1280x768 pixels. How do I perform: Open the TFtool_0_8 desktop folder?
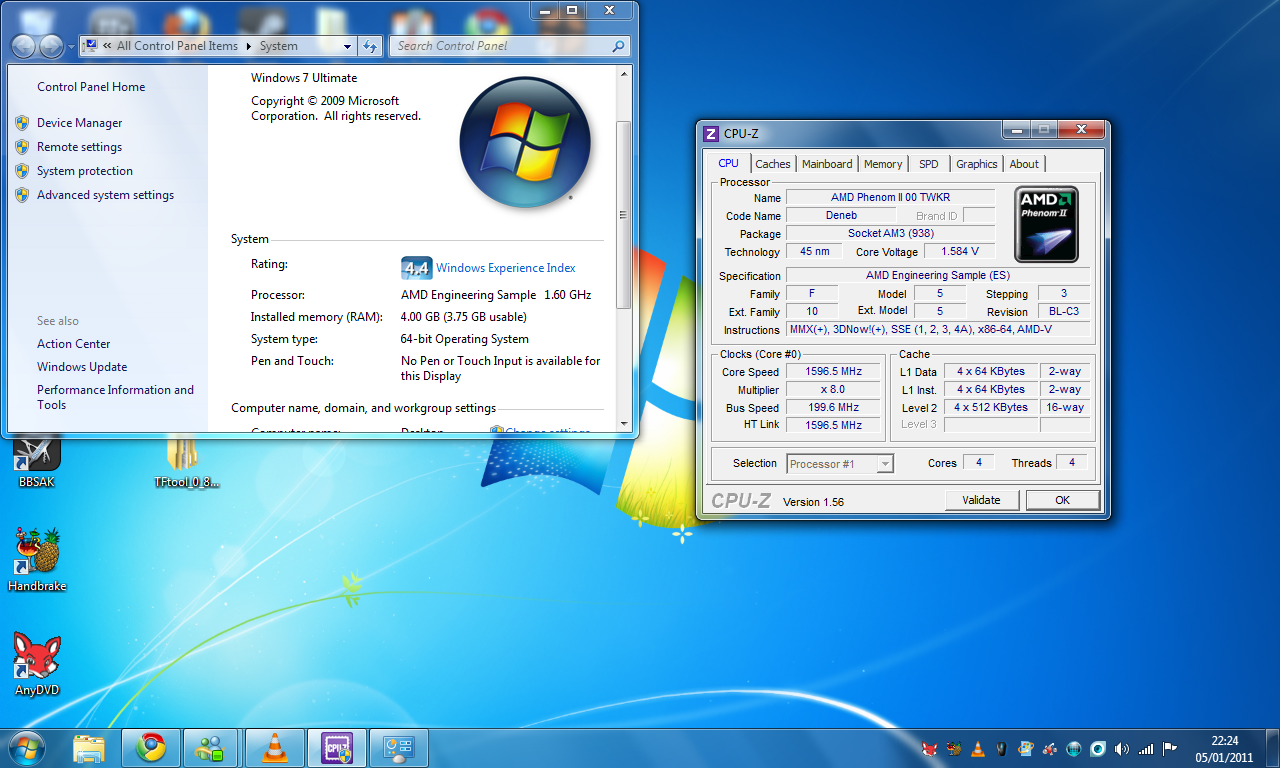186,460
